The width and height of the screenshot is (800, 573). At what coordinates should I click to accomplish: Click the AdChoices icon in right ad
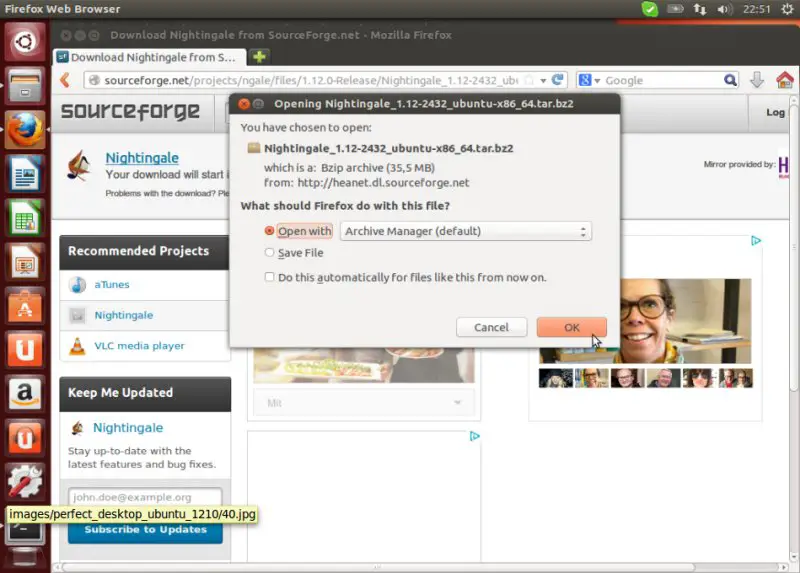(756, 240)
